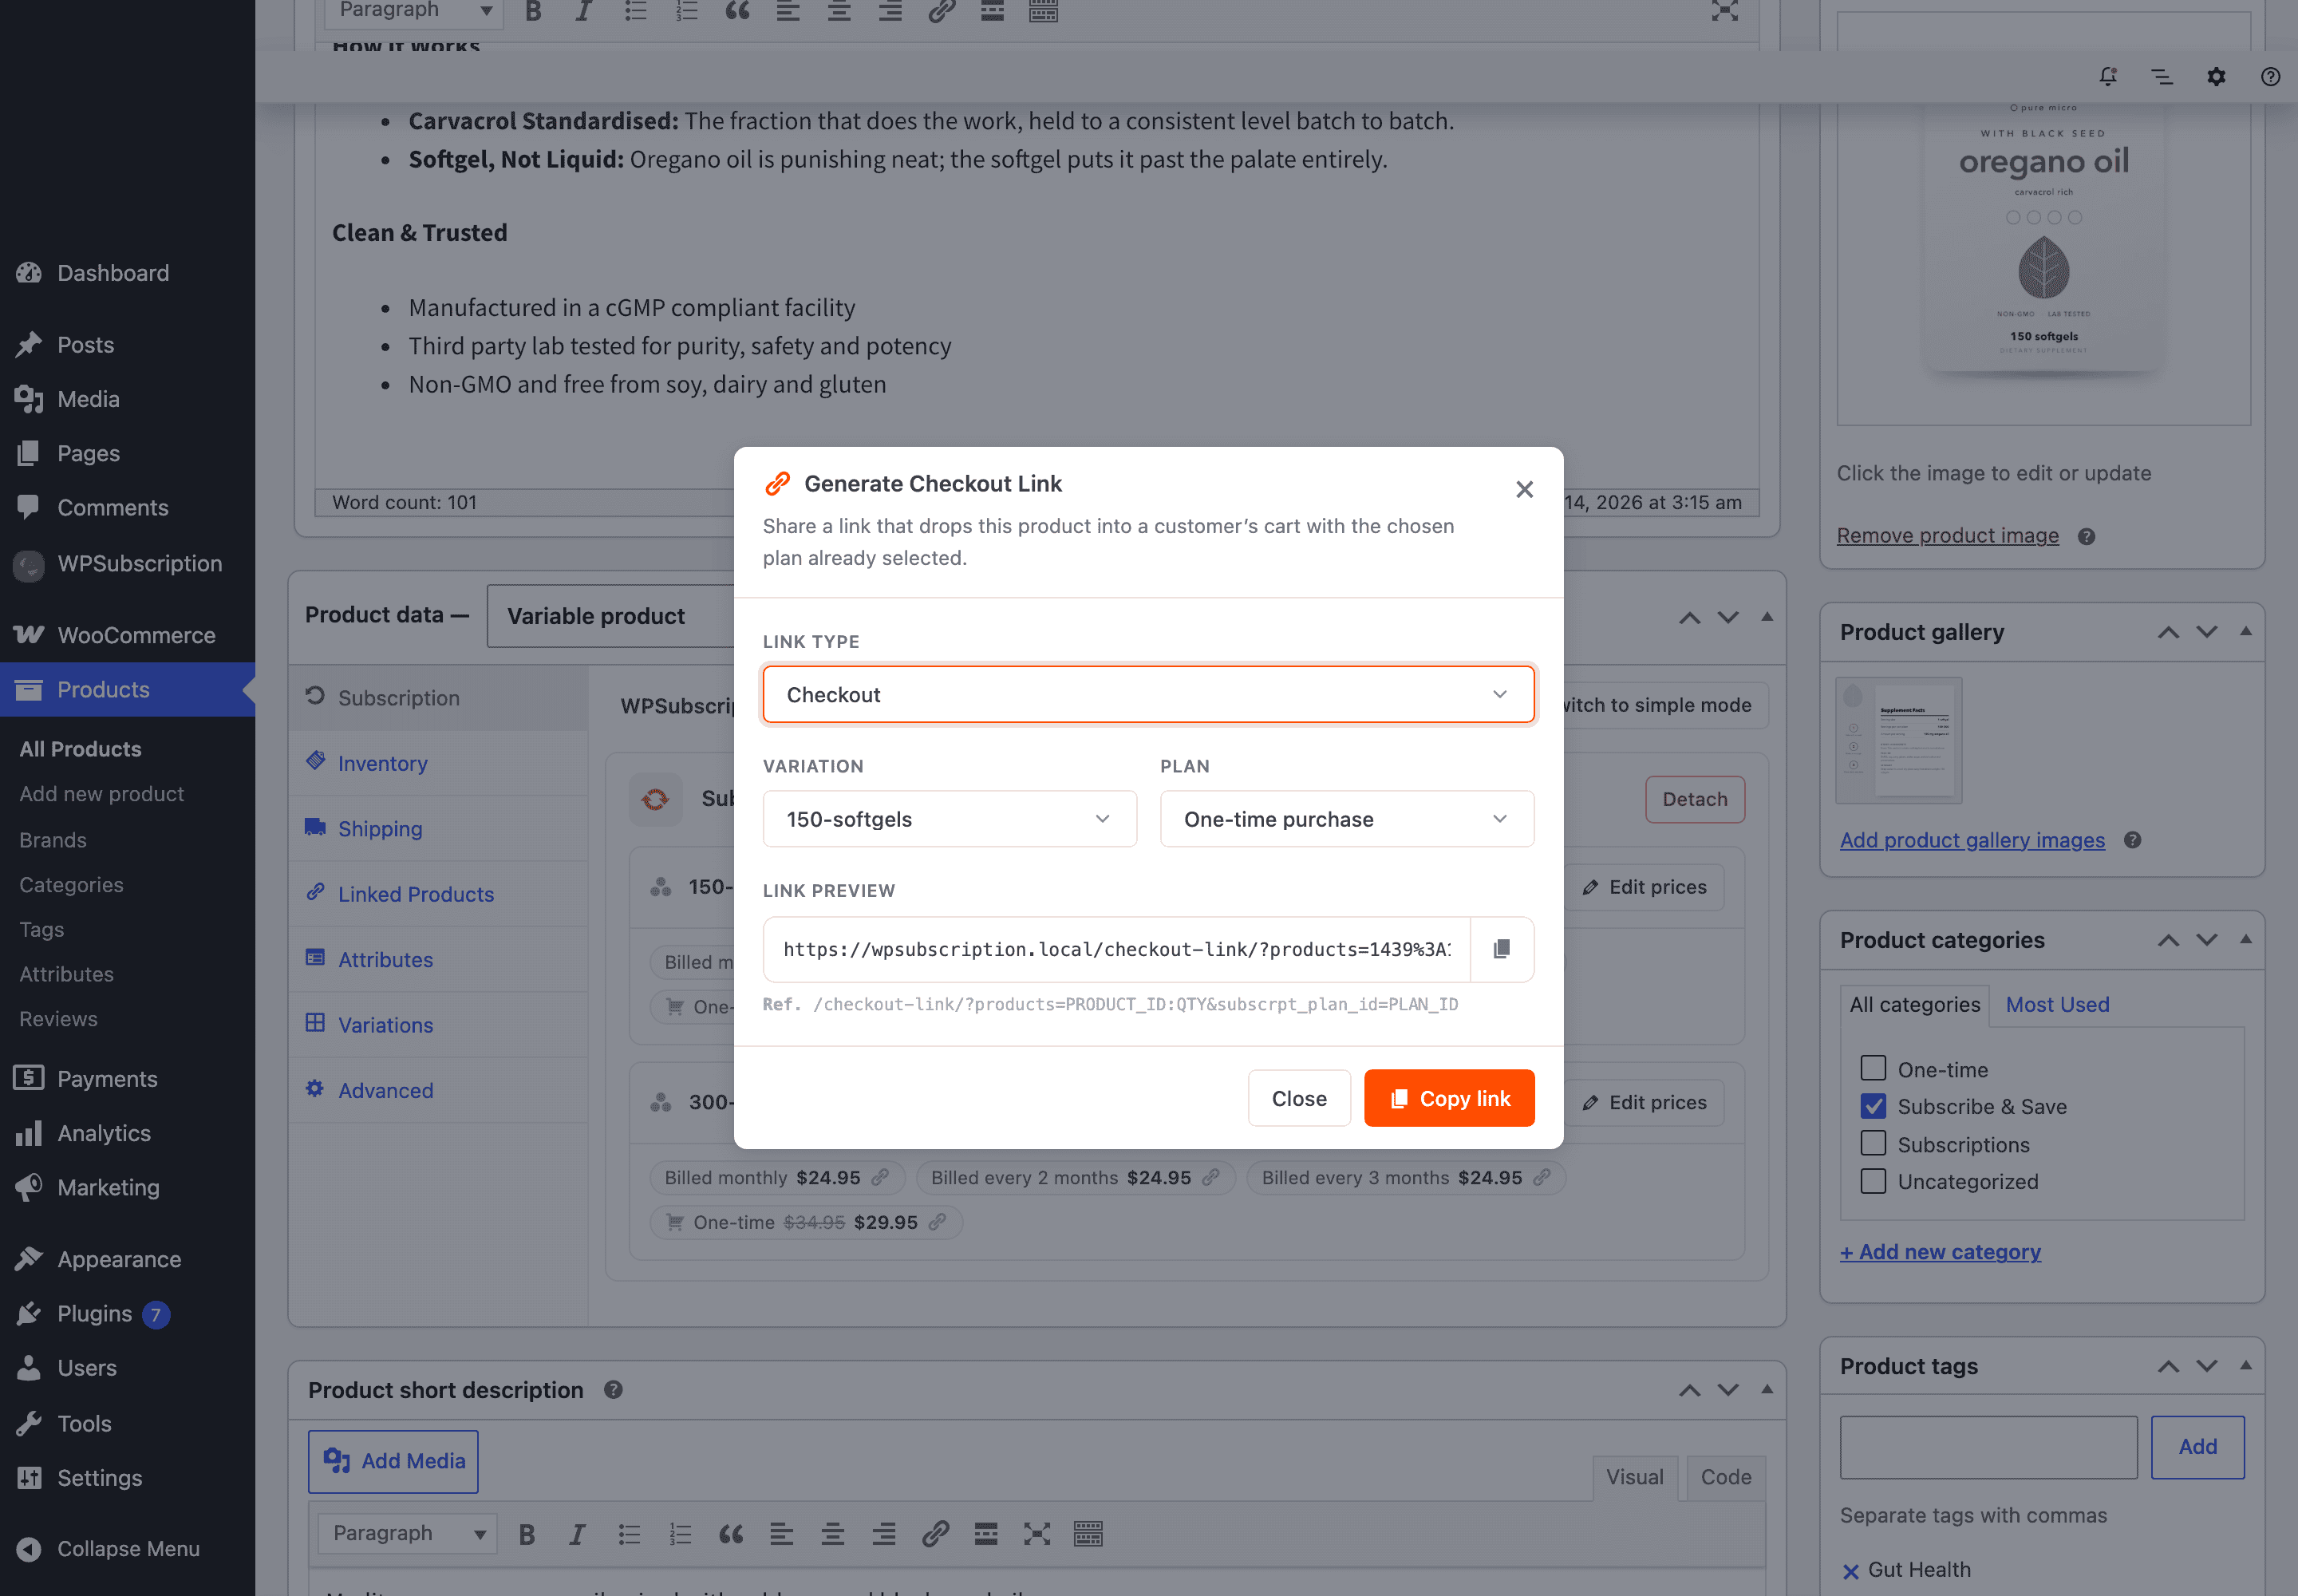Open the Plan dropdown showing One-time purchase

point(1346,819)
